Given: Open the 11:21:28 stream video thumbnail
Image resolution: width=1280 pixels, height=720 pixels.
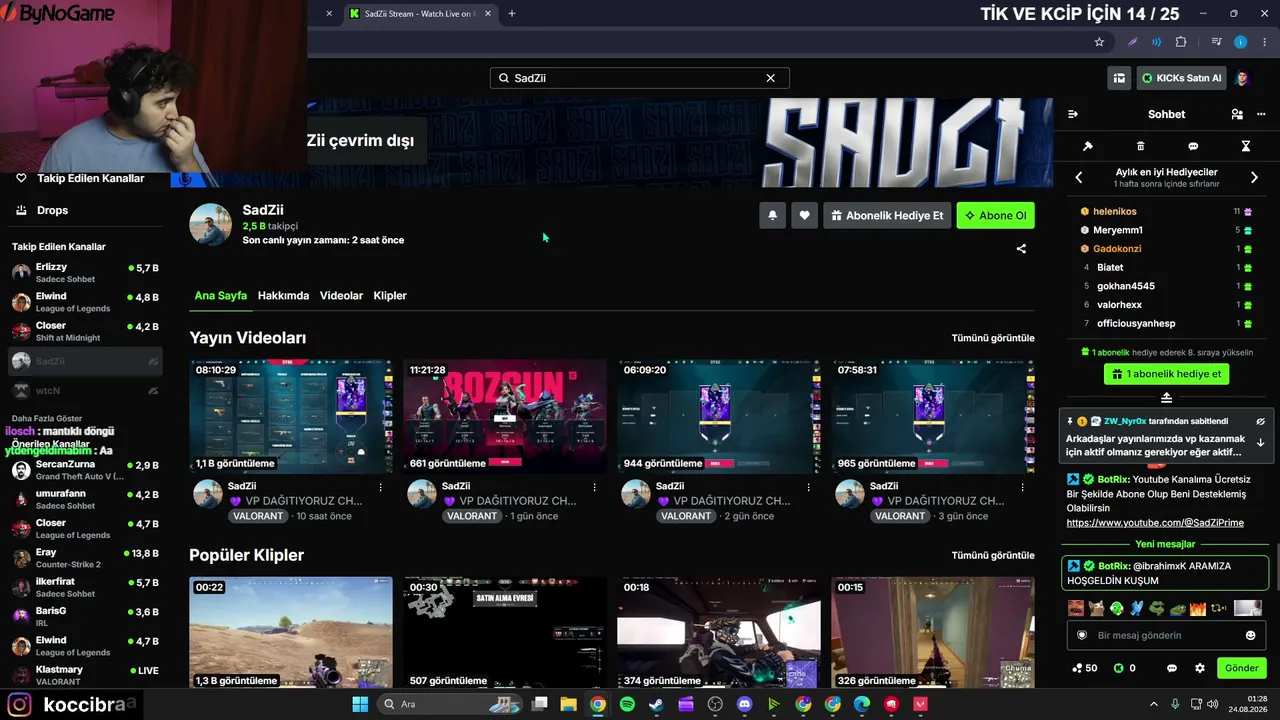Looking at the screenshot, I should [505, 416].
